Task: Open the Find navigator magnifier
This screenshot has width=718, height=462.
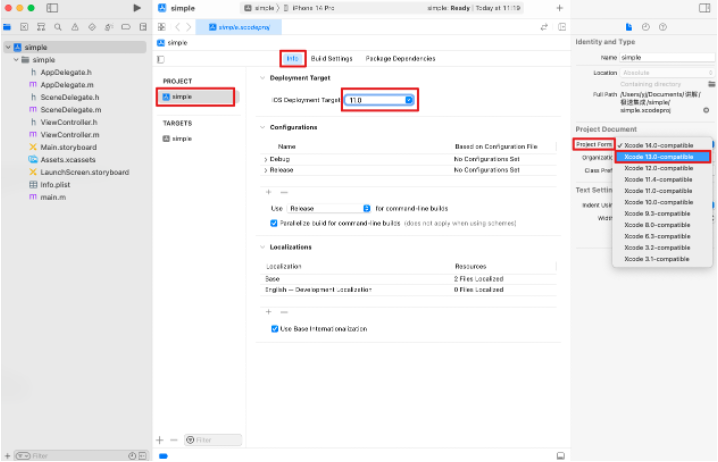Action: pyautogui.click(x=58, y=27)
